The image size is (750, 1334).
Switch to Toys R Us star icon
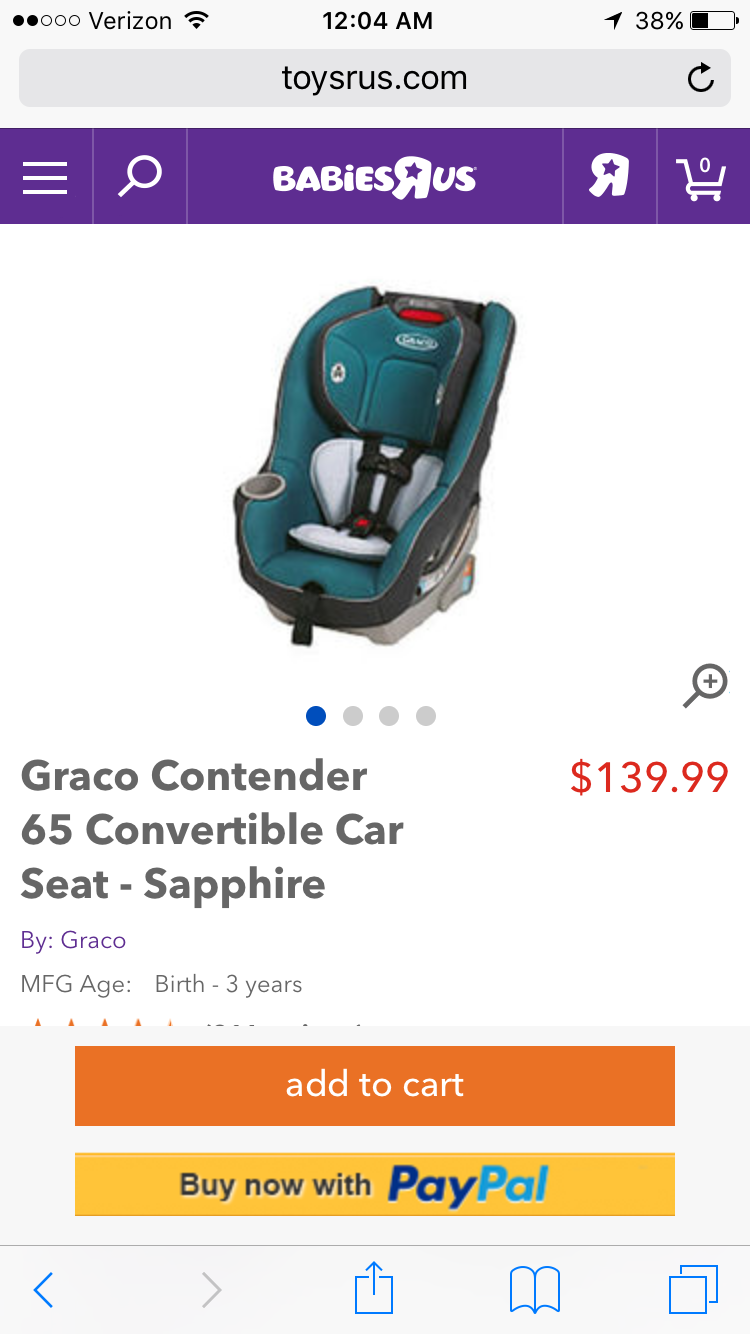[609, 176]
